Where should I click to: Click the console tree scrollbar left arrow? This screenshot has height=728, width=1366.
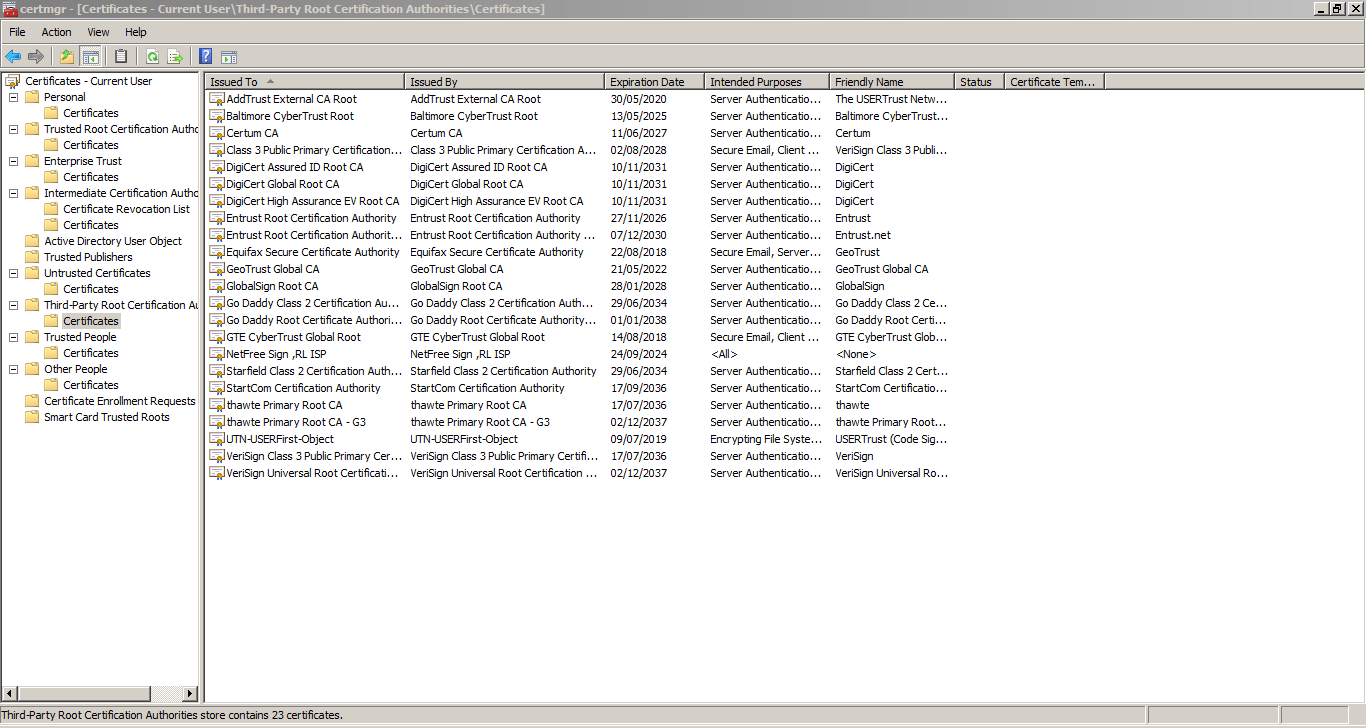click(9, 693)
